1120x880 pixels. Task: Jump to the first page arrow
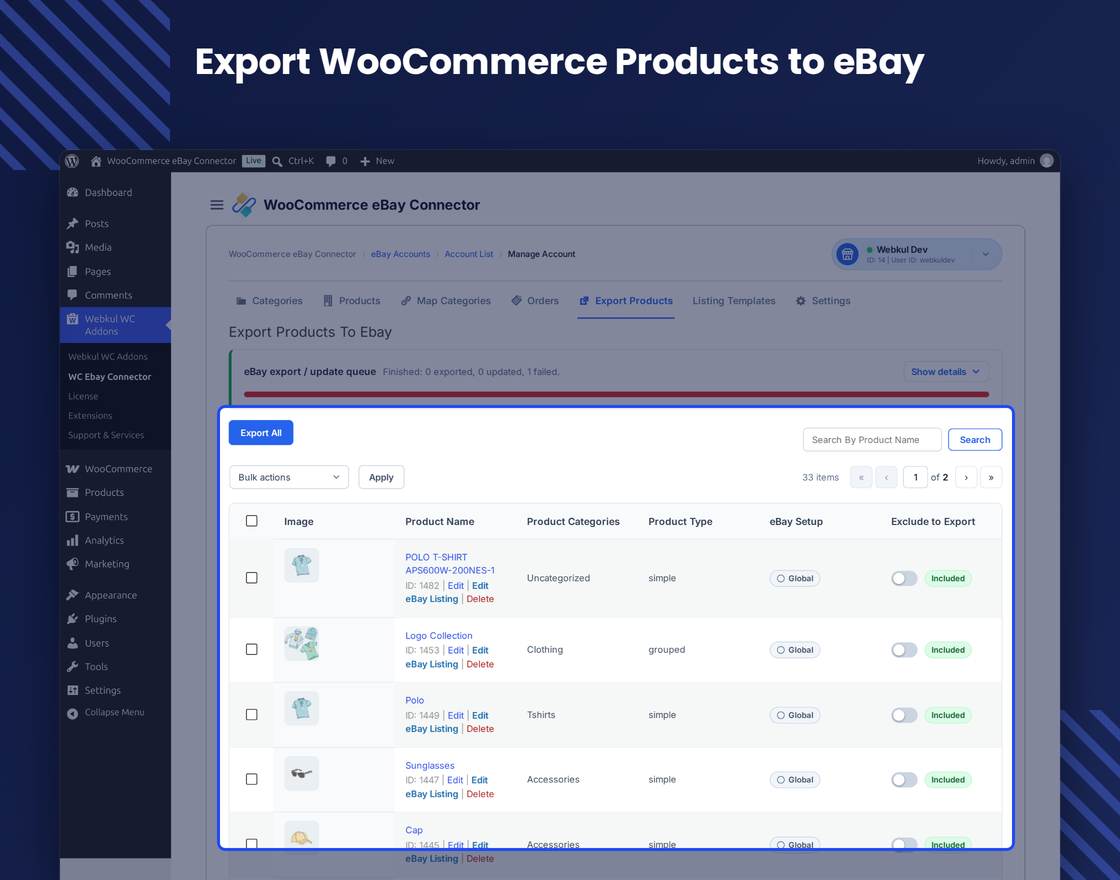click(x=861, y=477)
